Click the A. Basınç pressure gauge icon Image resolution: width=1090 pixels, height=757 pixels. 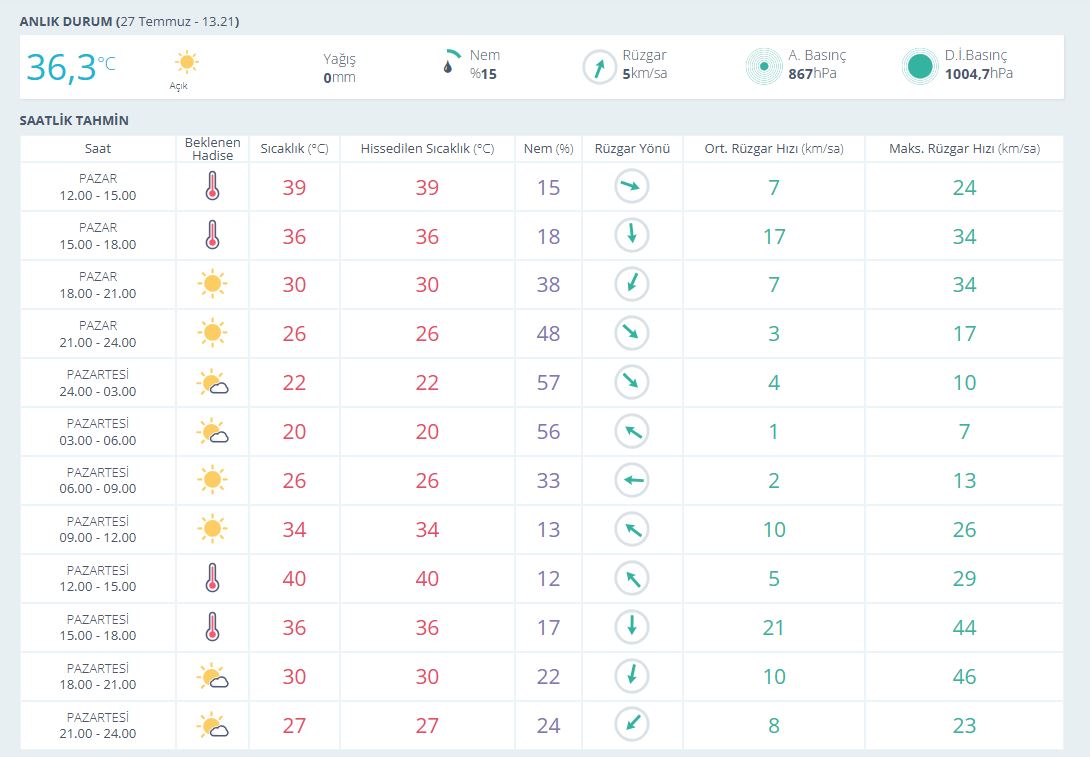click(763, 67)
